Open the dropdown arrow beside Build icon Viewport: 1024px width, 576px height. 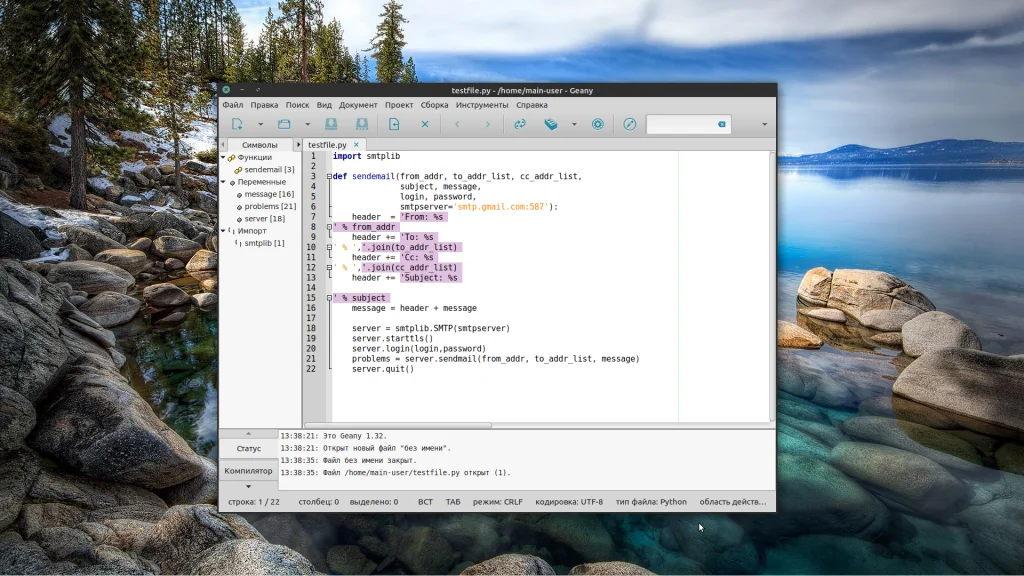(x=574, y=124)
